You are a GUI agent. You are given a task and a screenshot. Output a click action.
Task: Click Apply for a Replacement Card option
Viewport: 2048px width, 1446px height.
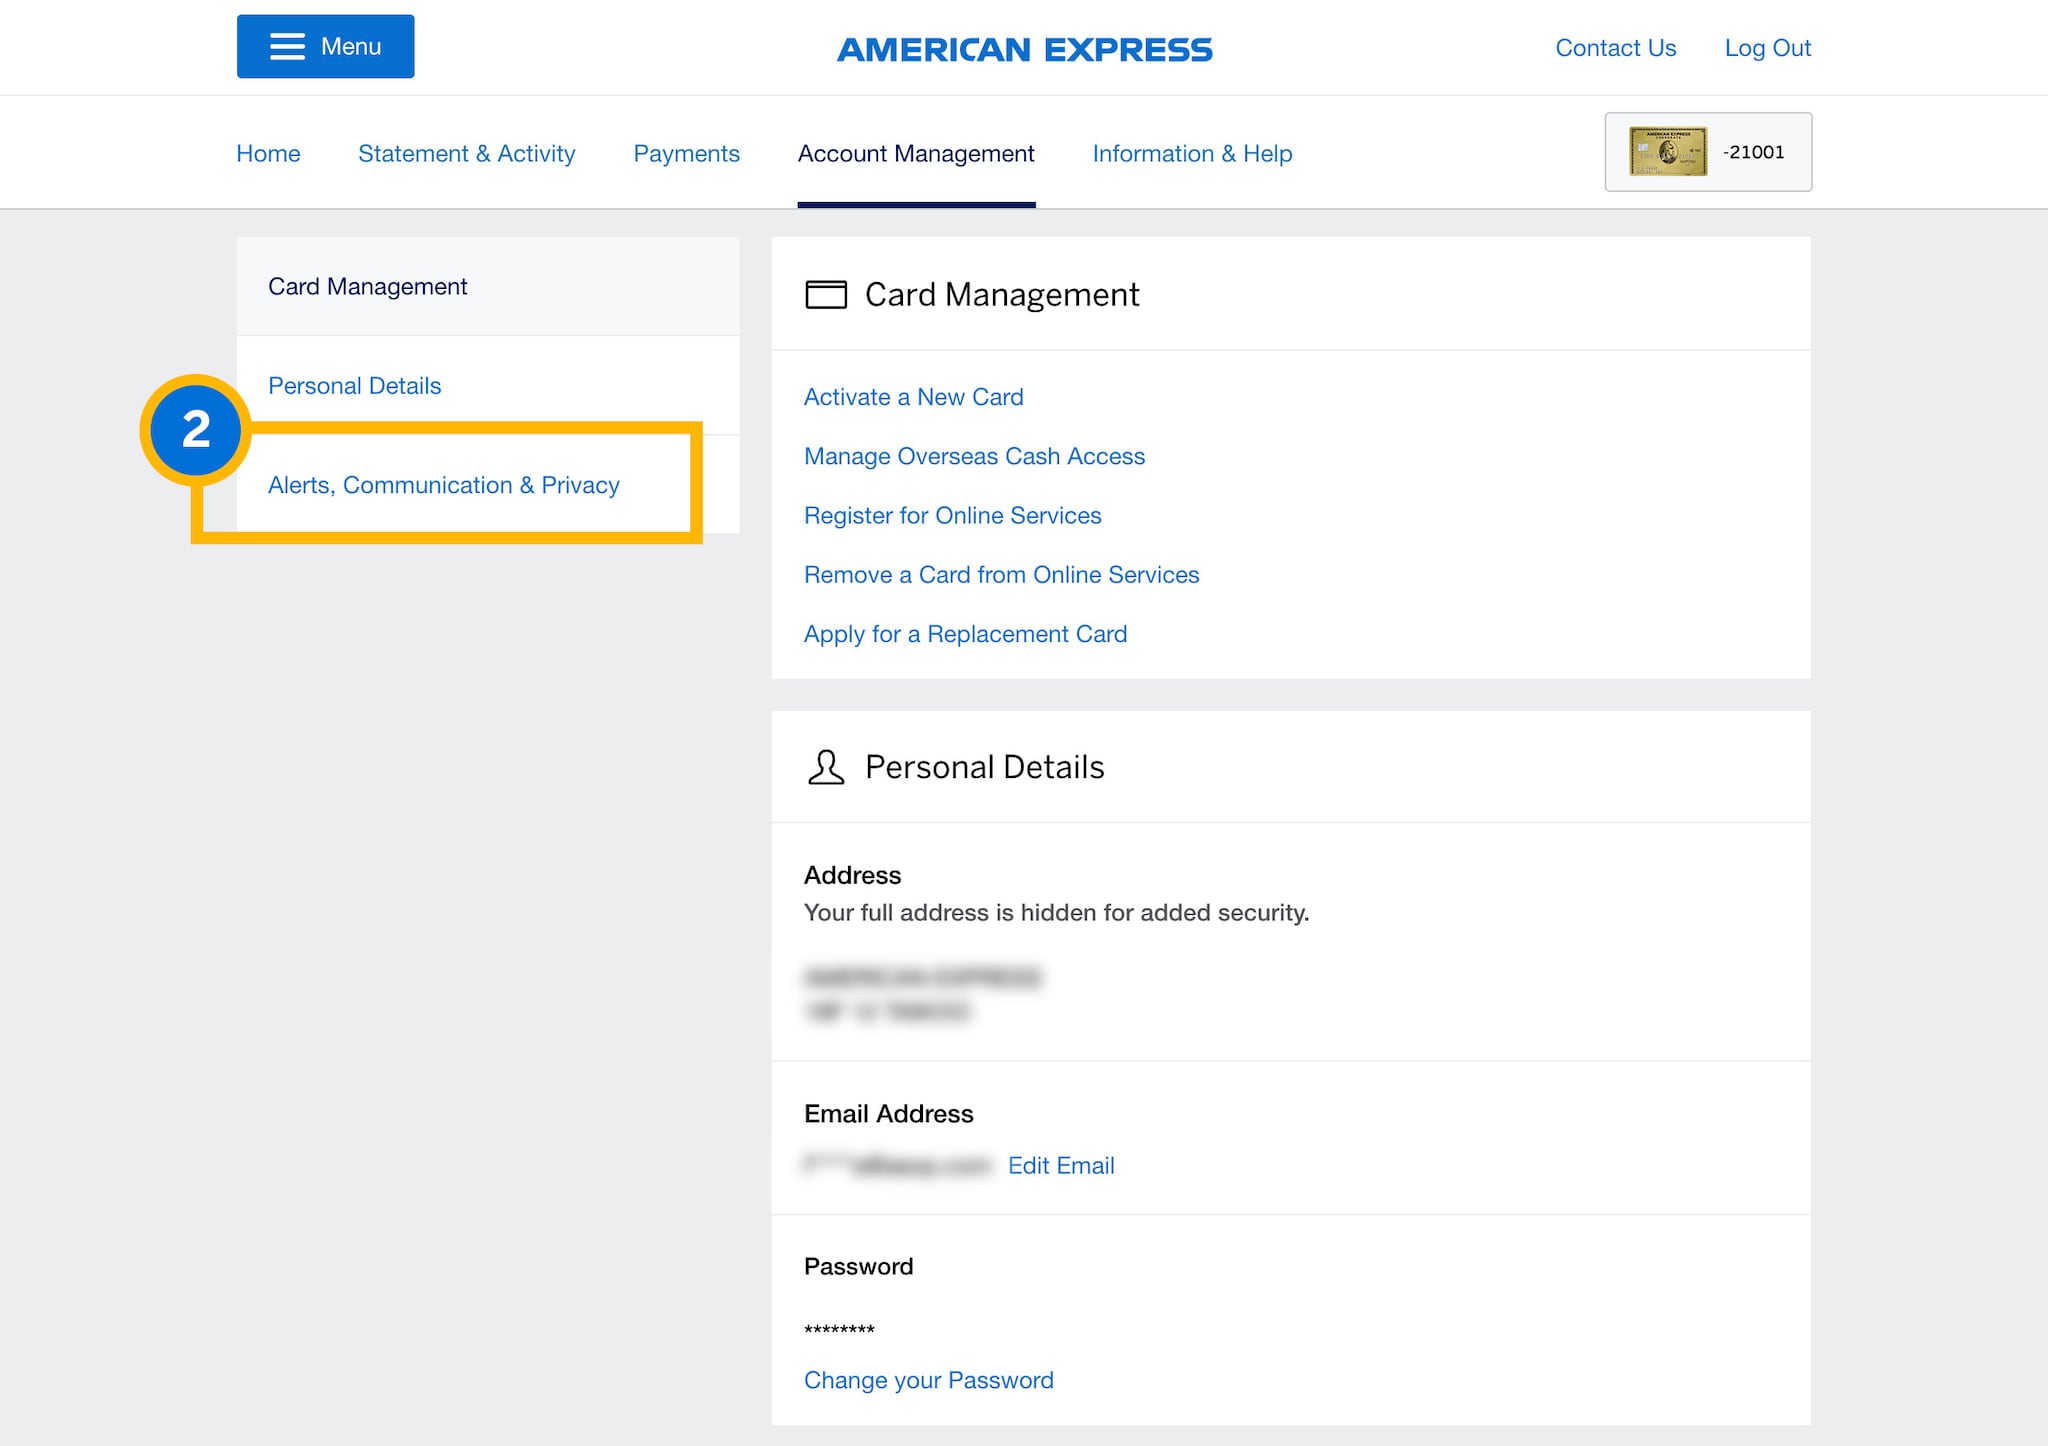tap(965, 634)
